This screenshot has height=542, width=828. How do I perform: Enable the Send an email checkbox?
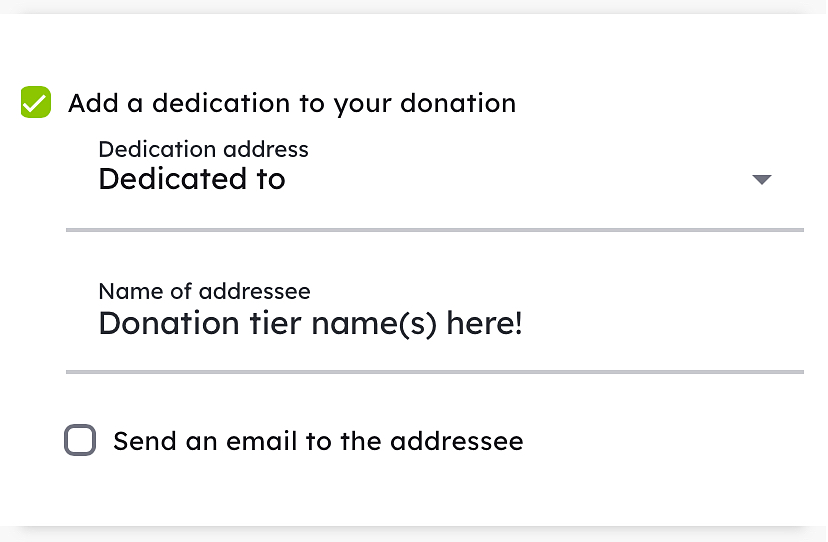(80, 440)
